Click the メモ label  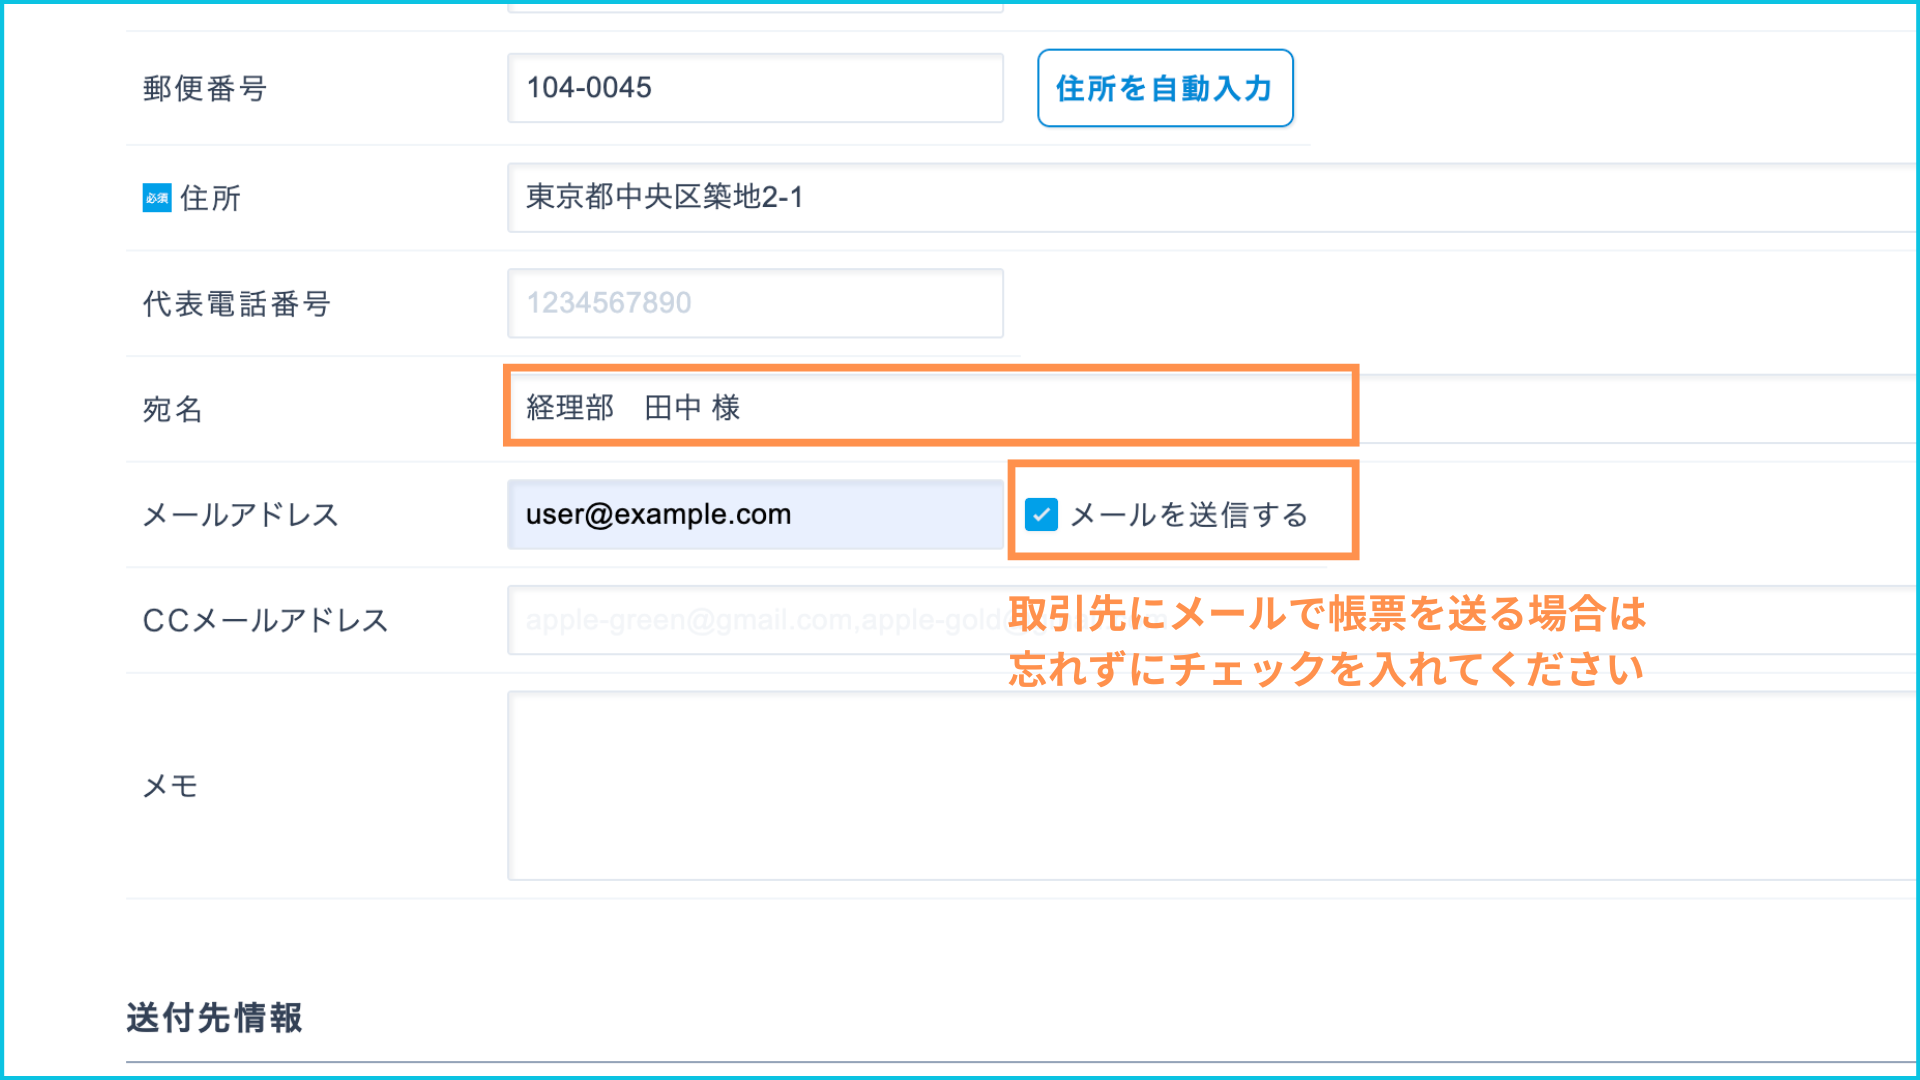[x=170, y=786]
